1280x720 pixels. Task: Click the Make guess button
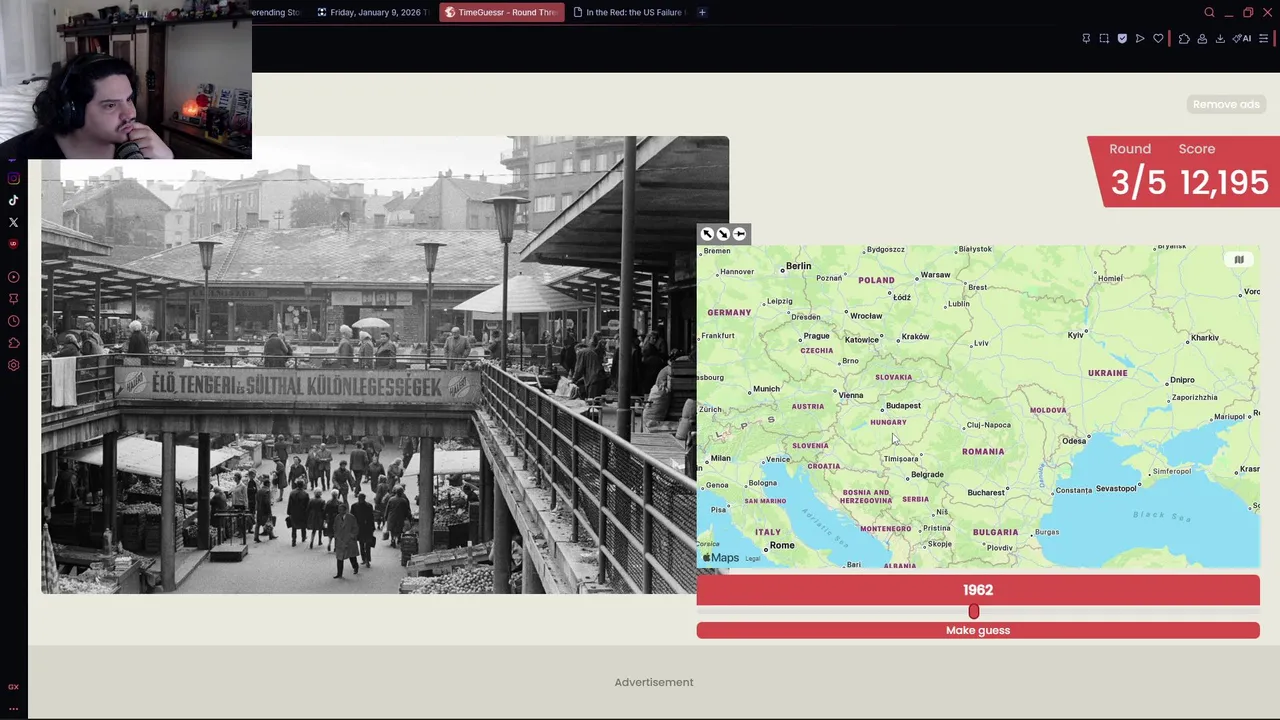[x=978, y=630]
